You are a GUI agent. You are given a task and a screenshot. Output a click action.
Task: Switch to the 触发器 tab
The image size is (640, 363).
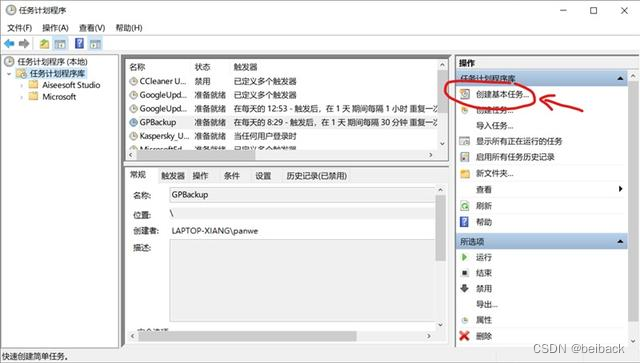(x=173, y=176)
